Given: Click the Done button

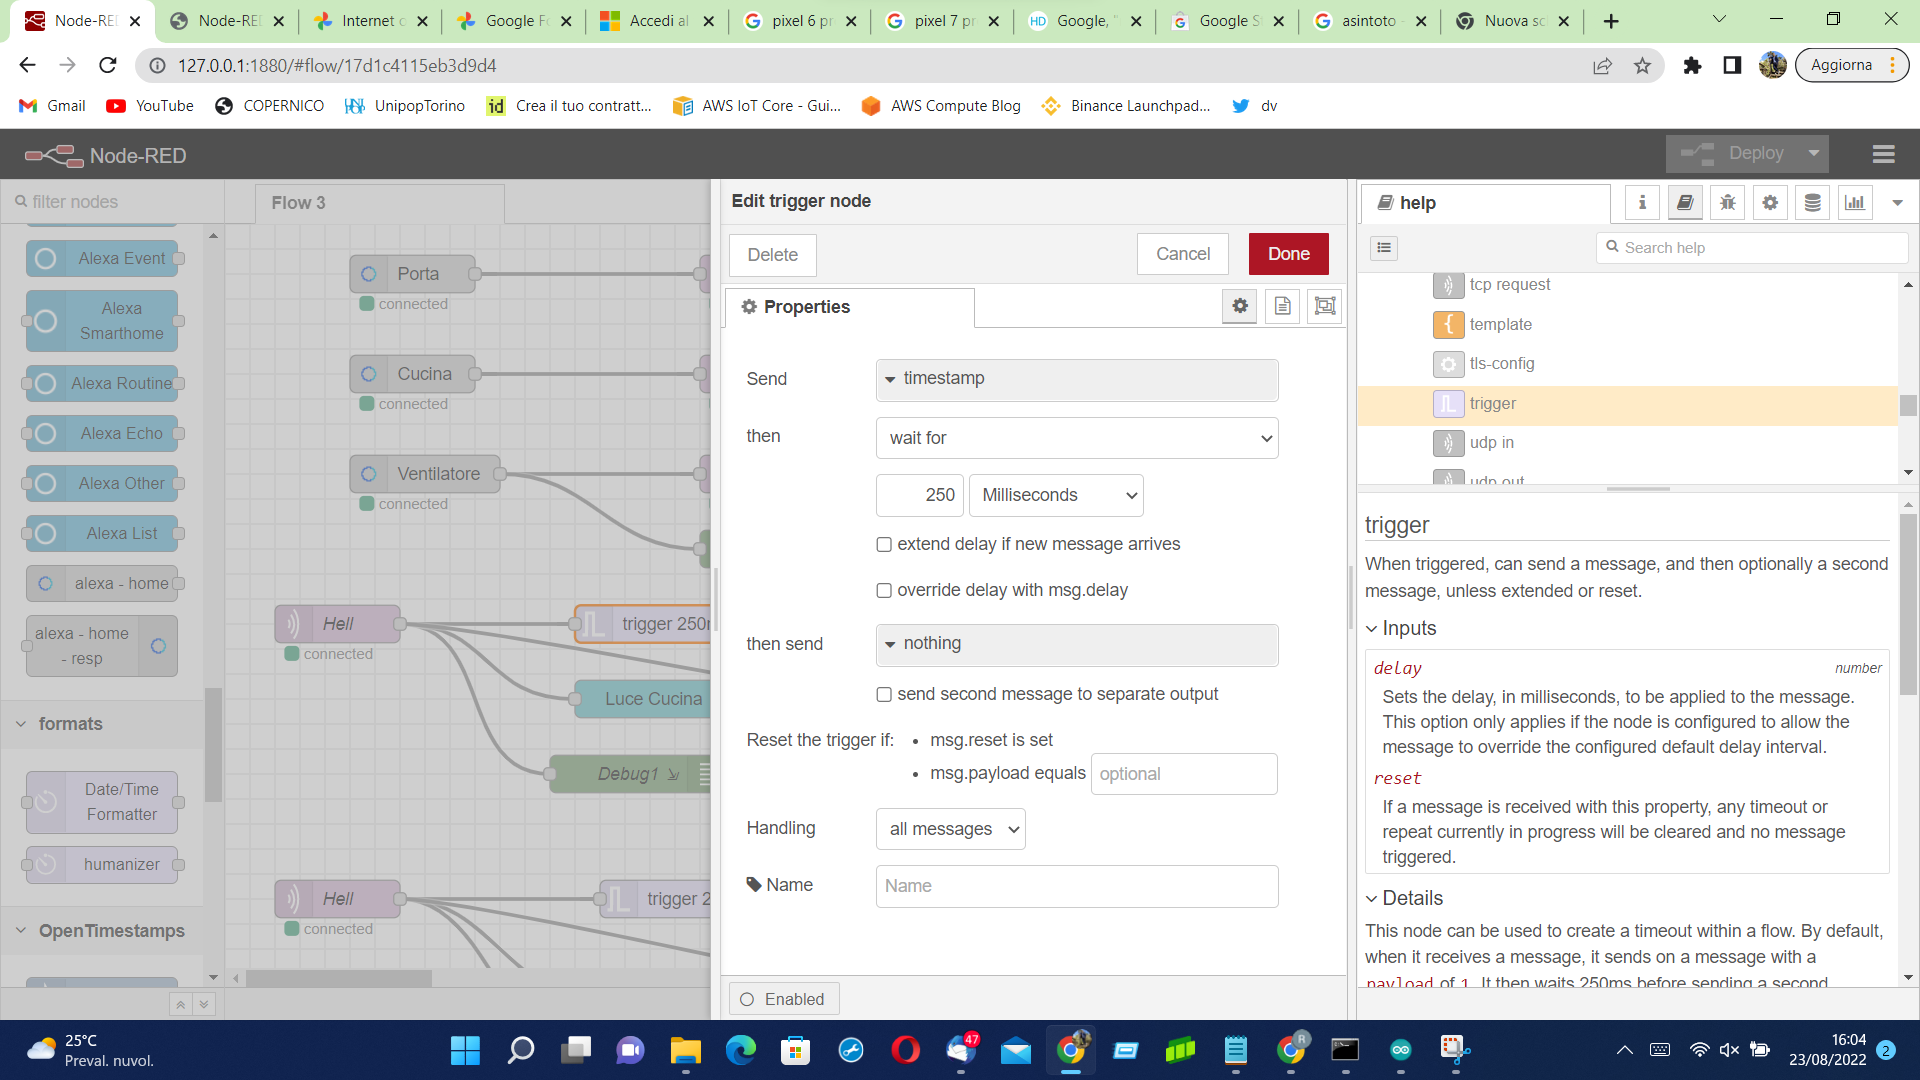Looking at the screenshot, I should tap(1288, 254).
